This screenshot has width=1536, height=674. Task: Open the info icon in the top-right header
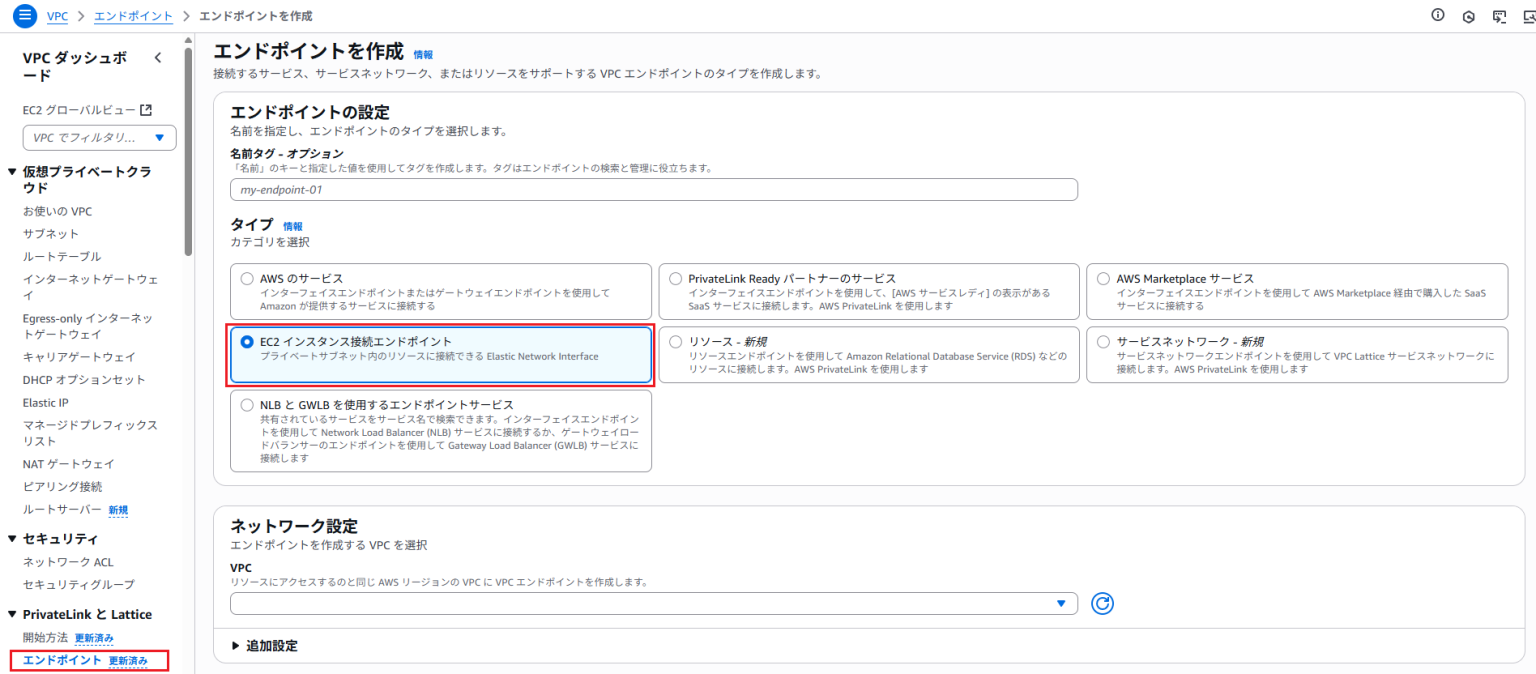(1437, 16)
